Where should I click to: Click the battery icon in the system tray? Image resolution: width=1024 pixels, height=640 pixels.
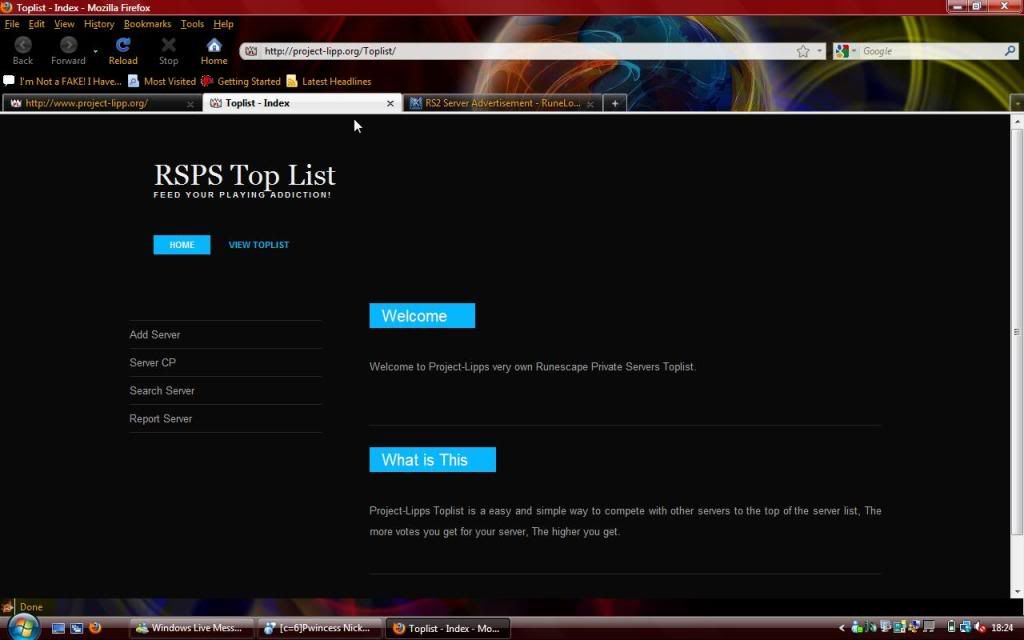point(951,628)
